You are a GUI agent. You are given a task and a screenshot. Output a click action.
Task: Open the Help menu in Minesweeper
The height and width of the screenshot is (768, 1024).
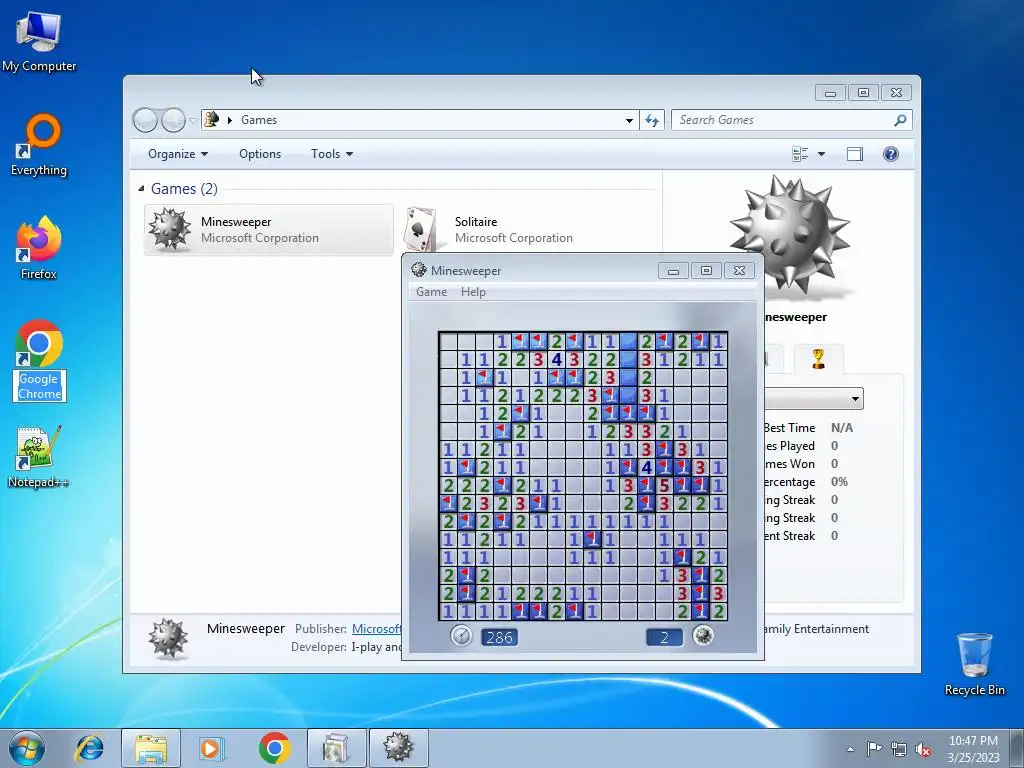[x=473, y=292]
